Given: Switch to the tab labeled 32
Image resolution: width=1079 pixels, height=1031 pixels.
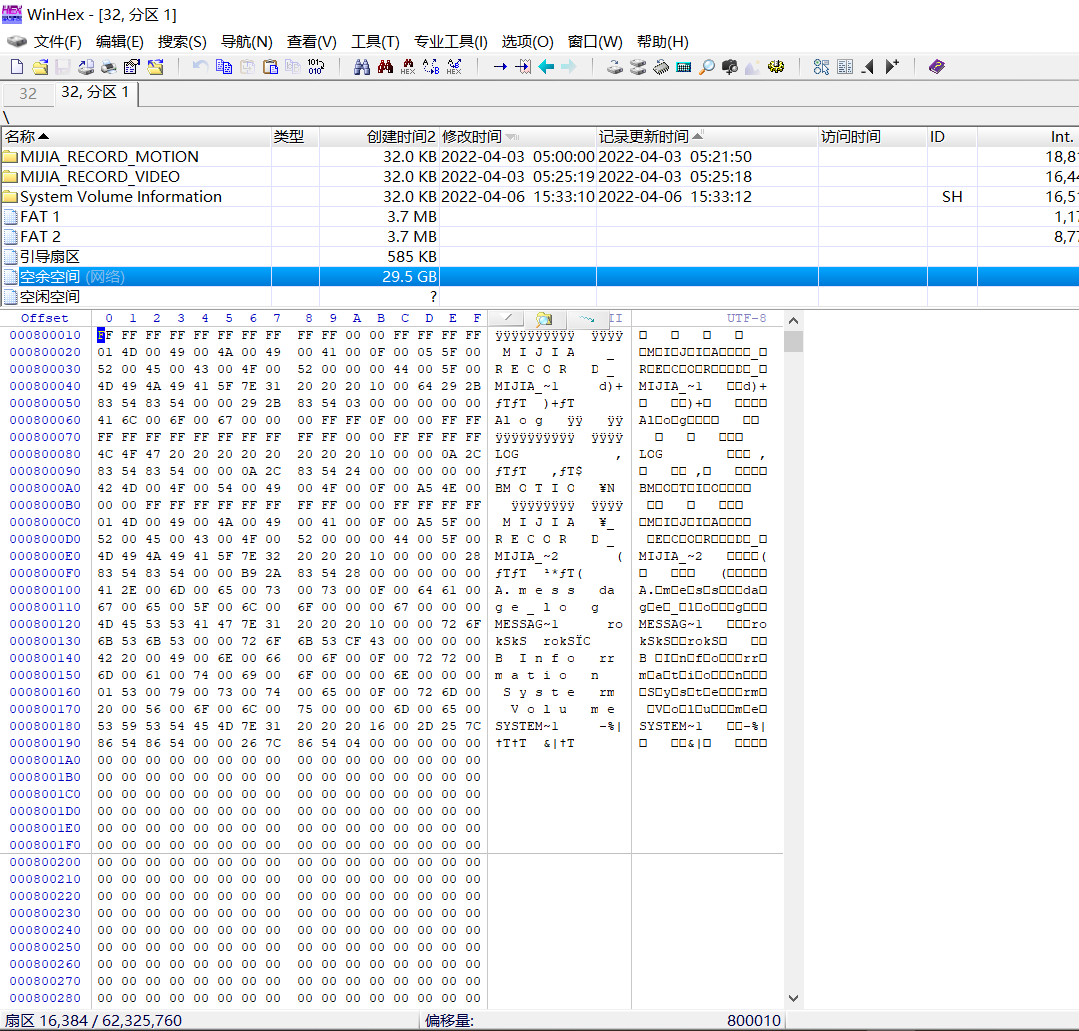Looking at the screenshot, I should pyautogui.click(x=28, y=94).
